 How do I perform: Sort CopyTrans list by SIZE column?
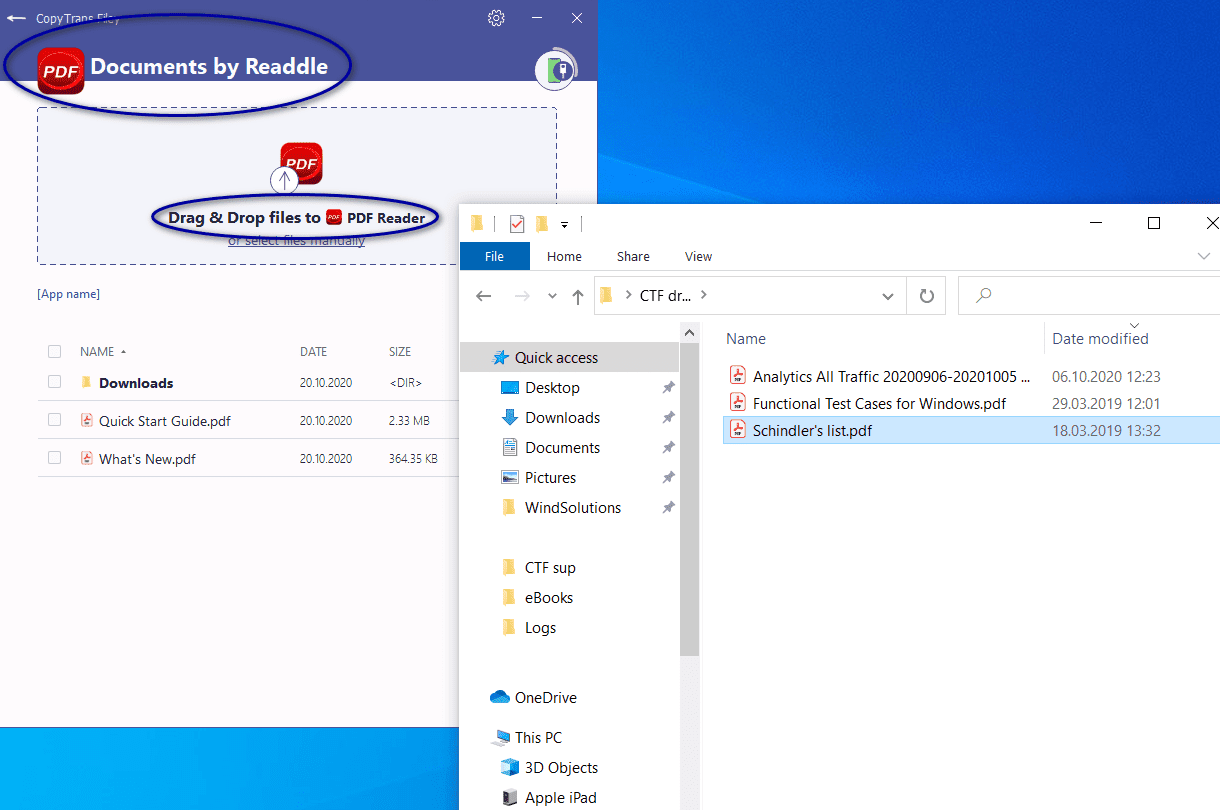(400, 352)
